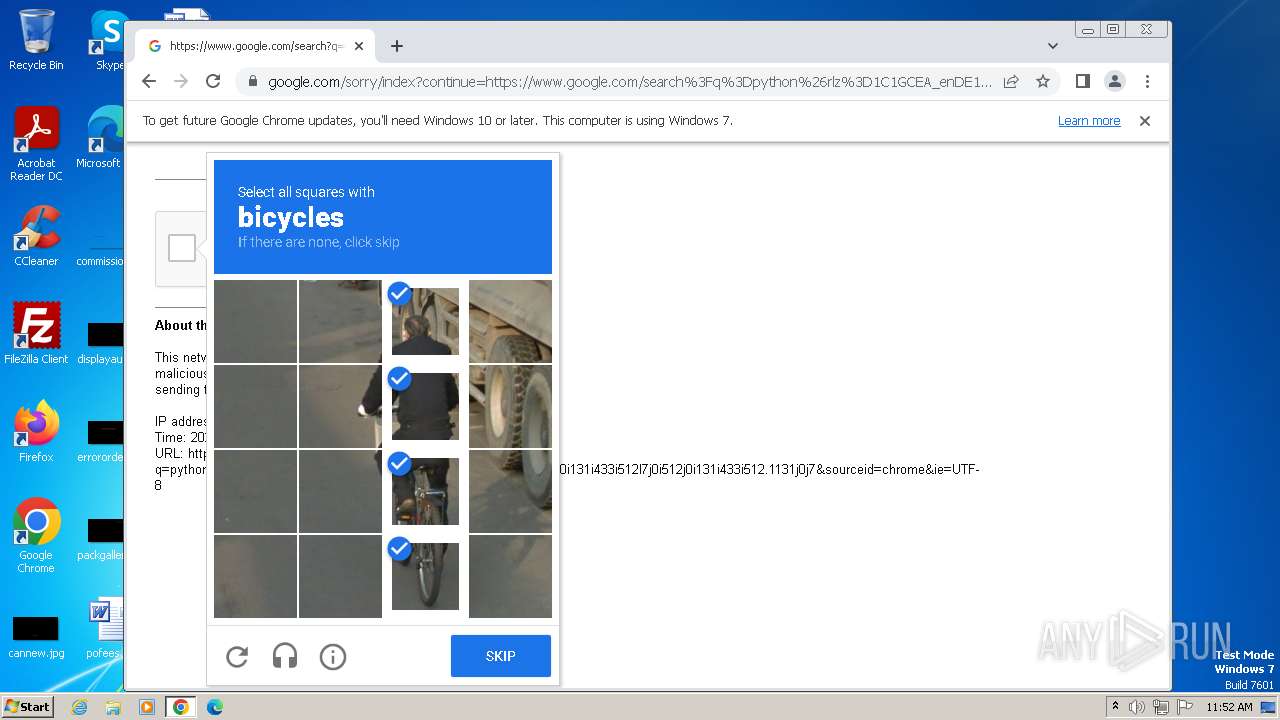1280x720 pixels.
Task: Open Skype desktop shortcut
Action: [108, 40]
